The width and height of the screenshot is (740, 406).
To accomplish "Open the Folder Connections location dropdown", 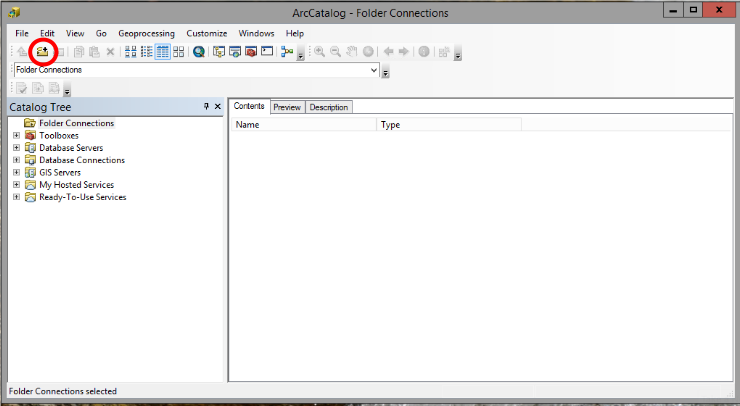I will [x=374, y=70].
